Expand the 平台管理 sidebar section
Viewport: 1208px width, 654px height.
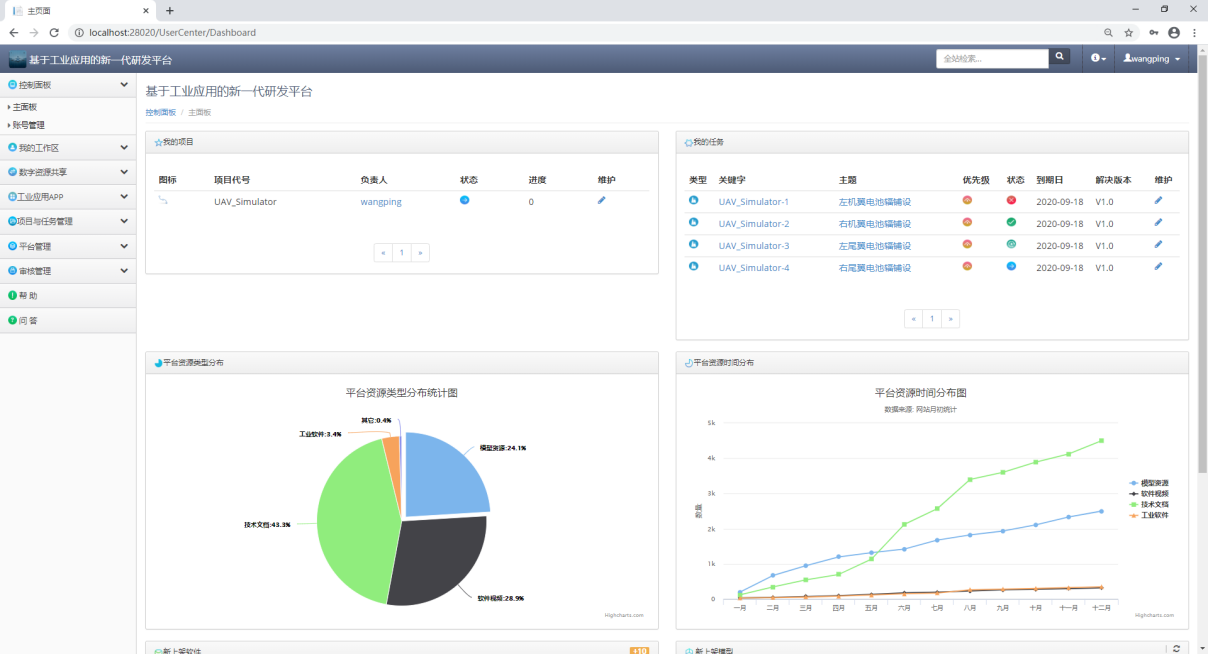click(x=68, y=246)
